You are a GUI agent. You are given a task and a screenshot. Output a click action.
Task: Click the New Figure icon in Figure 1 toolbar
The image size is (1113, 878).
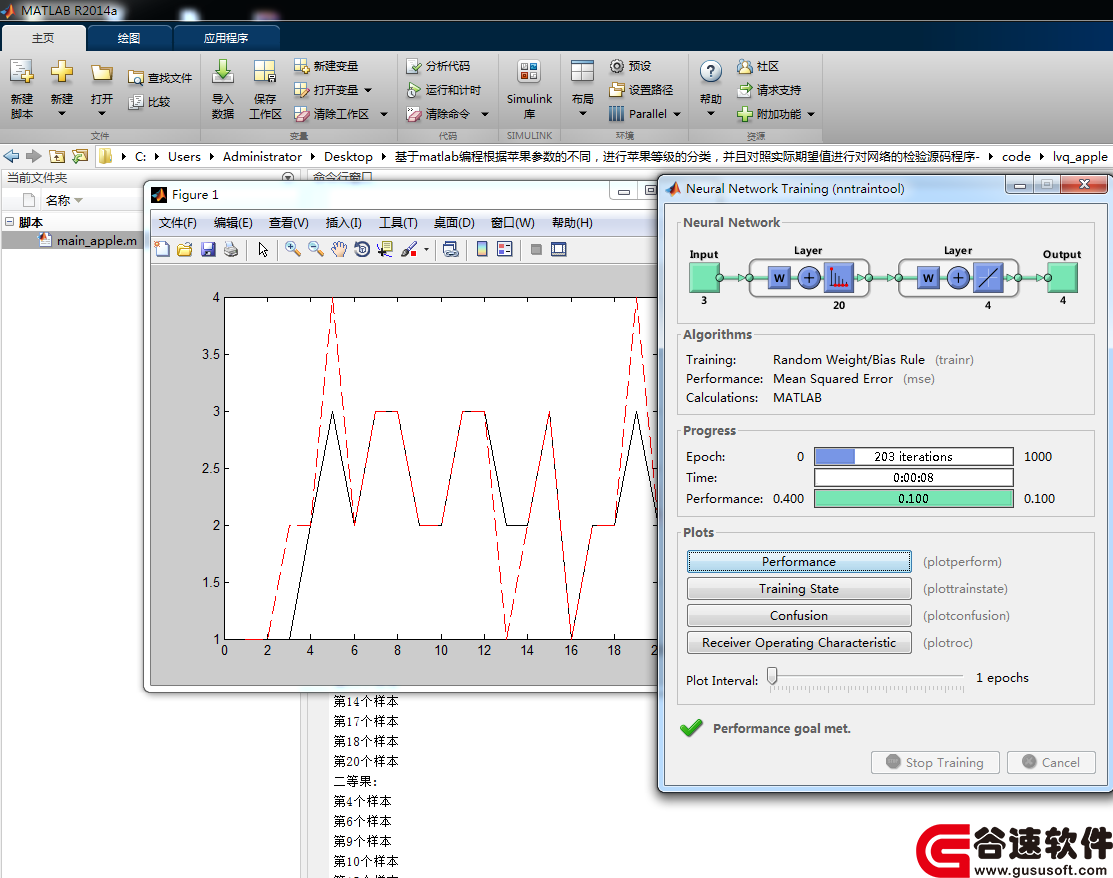pyautogui.click(x=163, y=249)
